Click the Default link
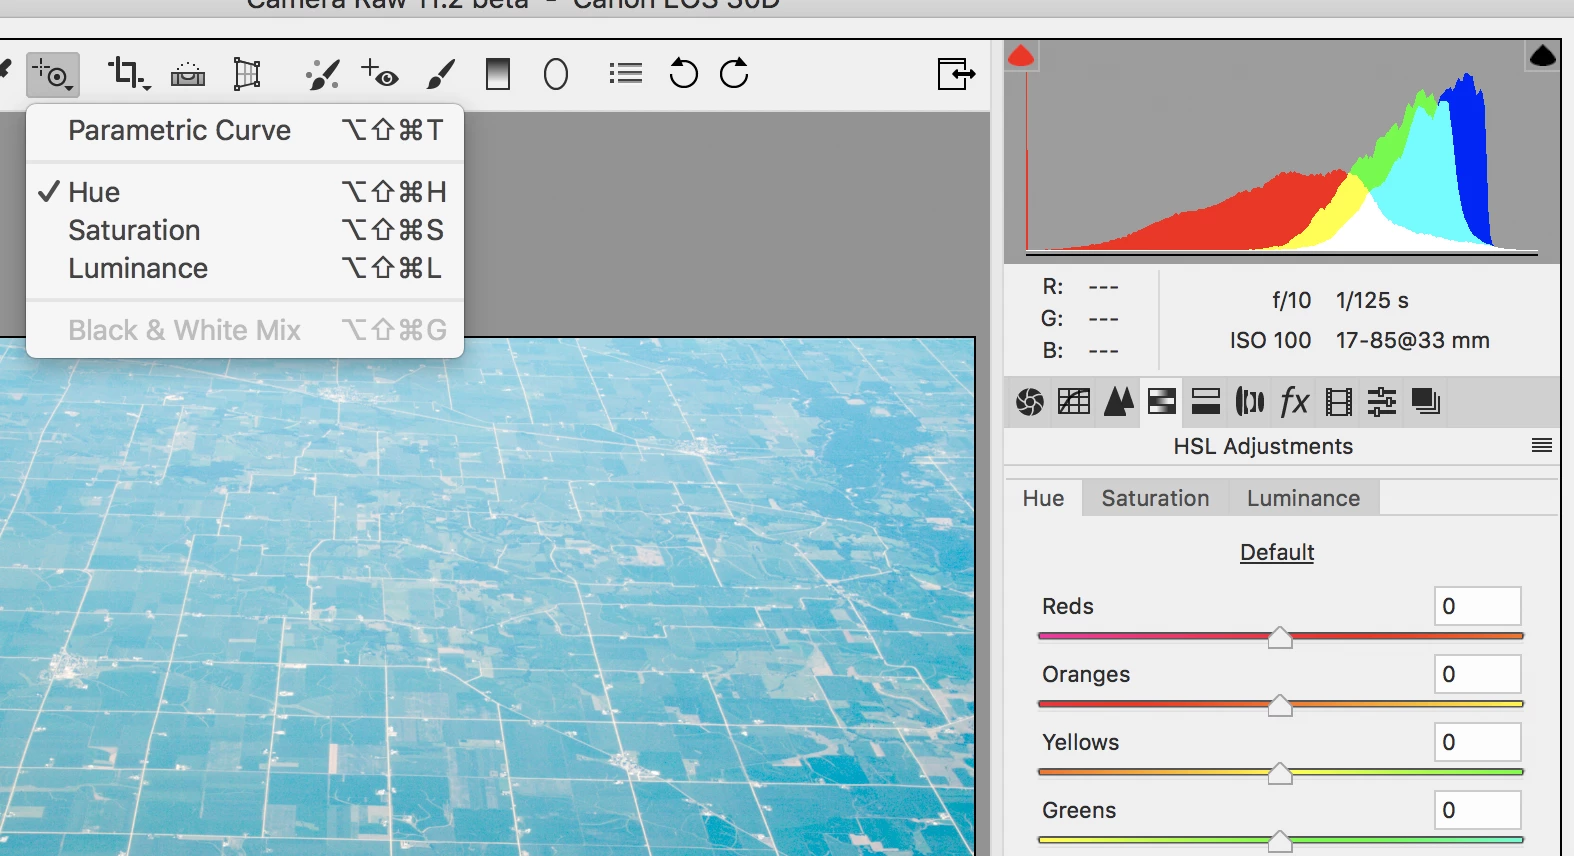Screen dimensions: 1574x856 (x=1277, y=552)
